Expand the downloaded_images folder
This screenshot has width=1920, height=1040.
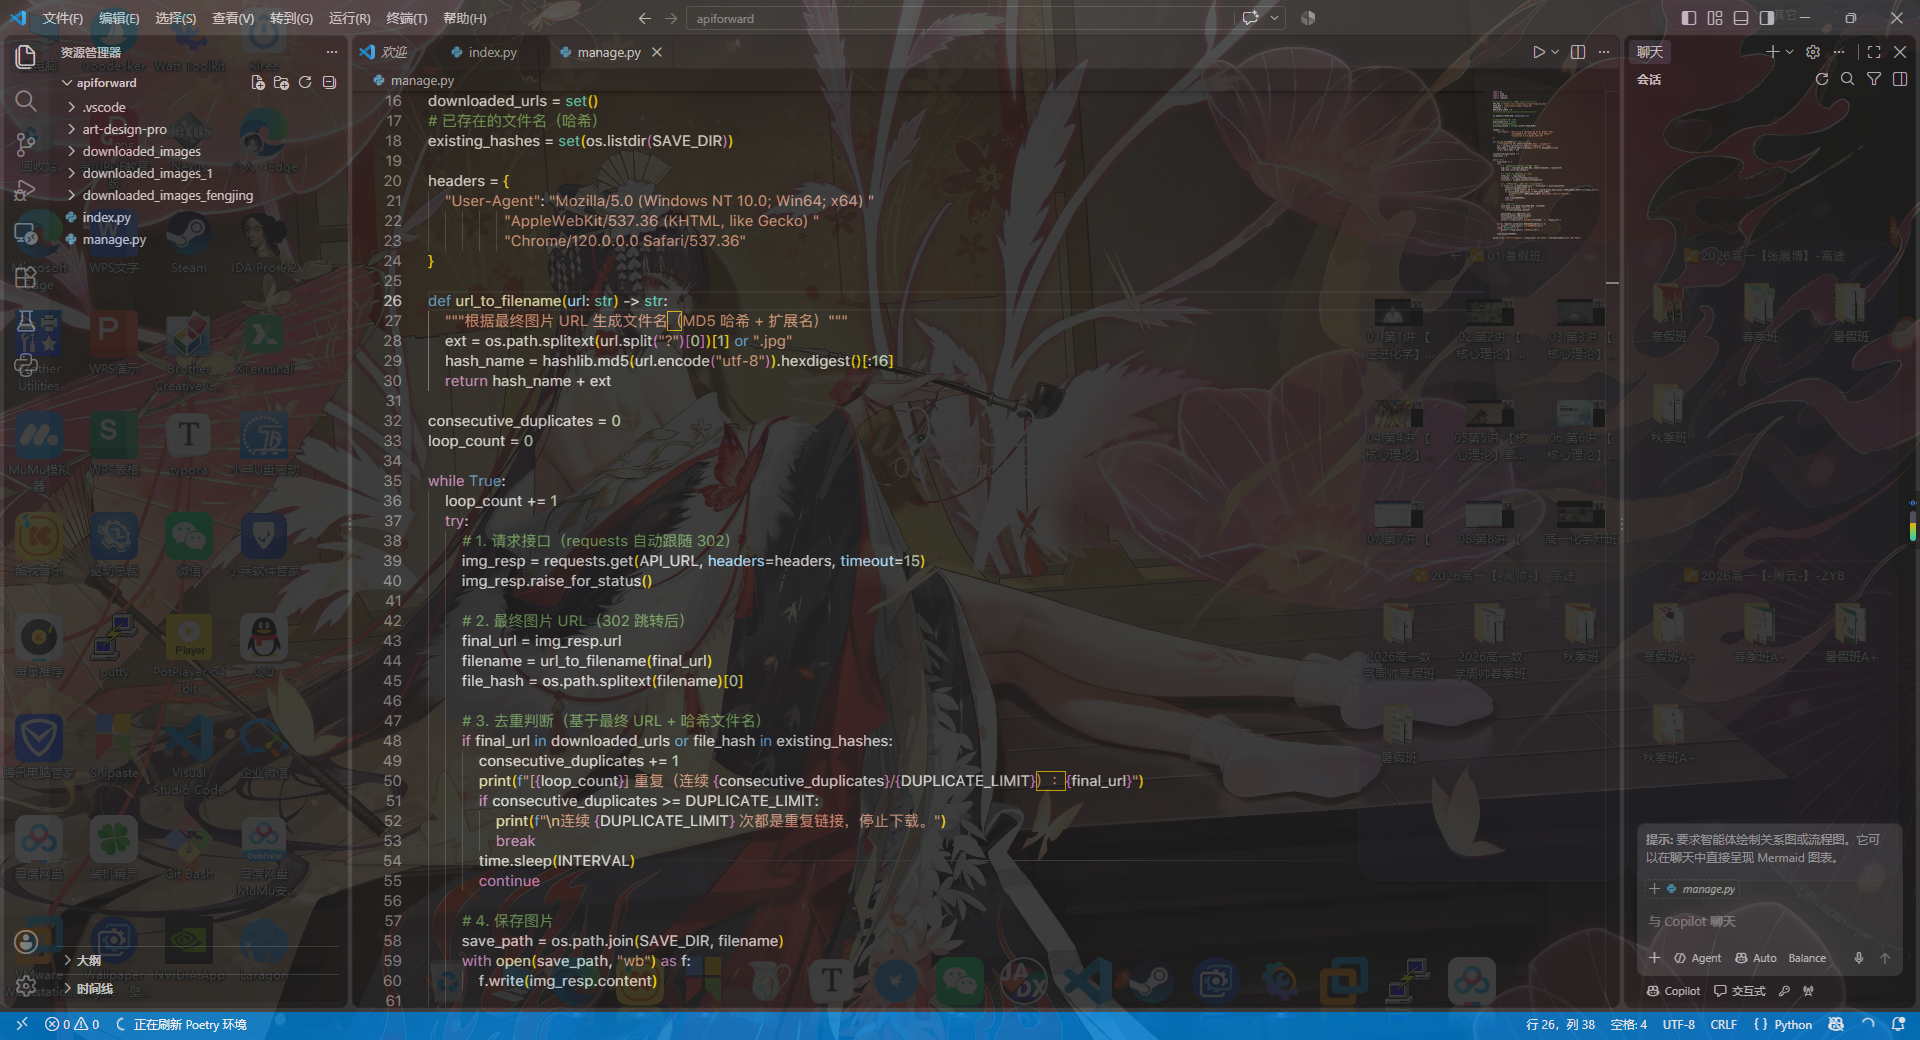pyautogui.click(x=141, y=151)
